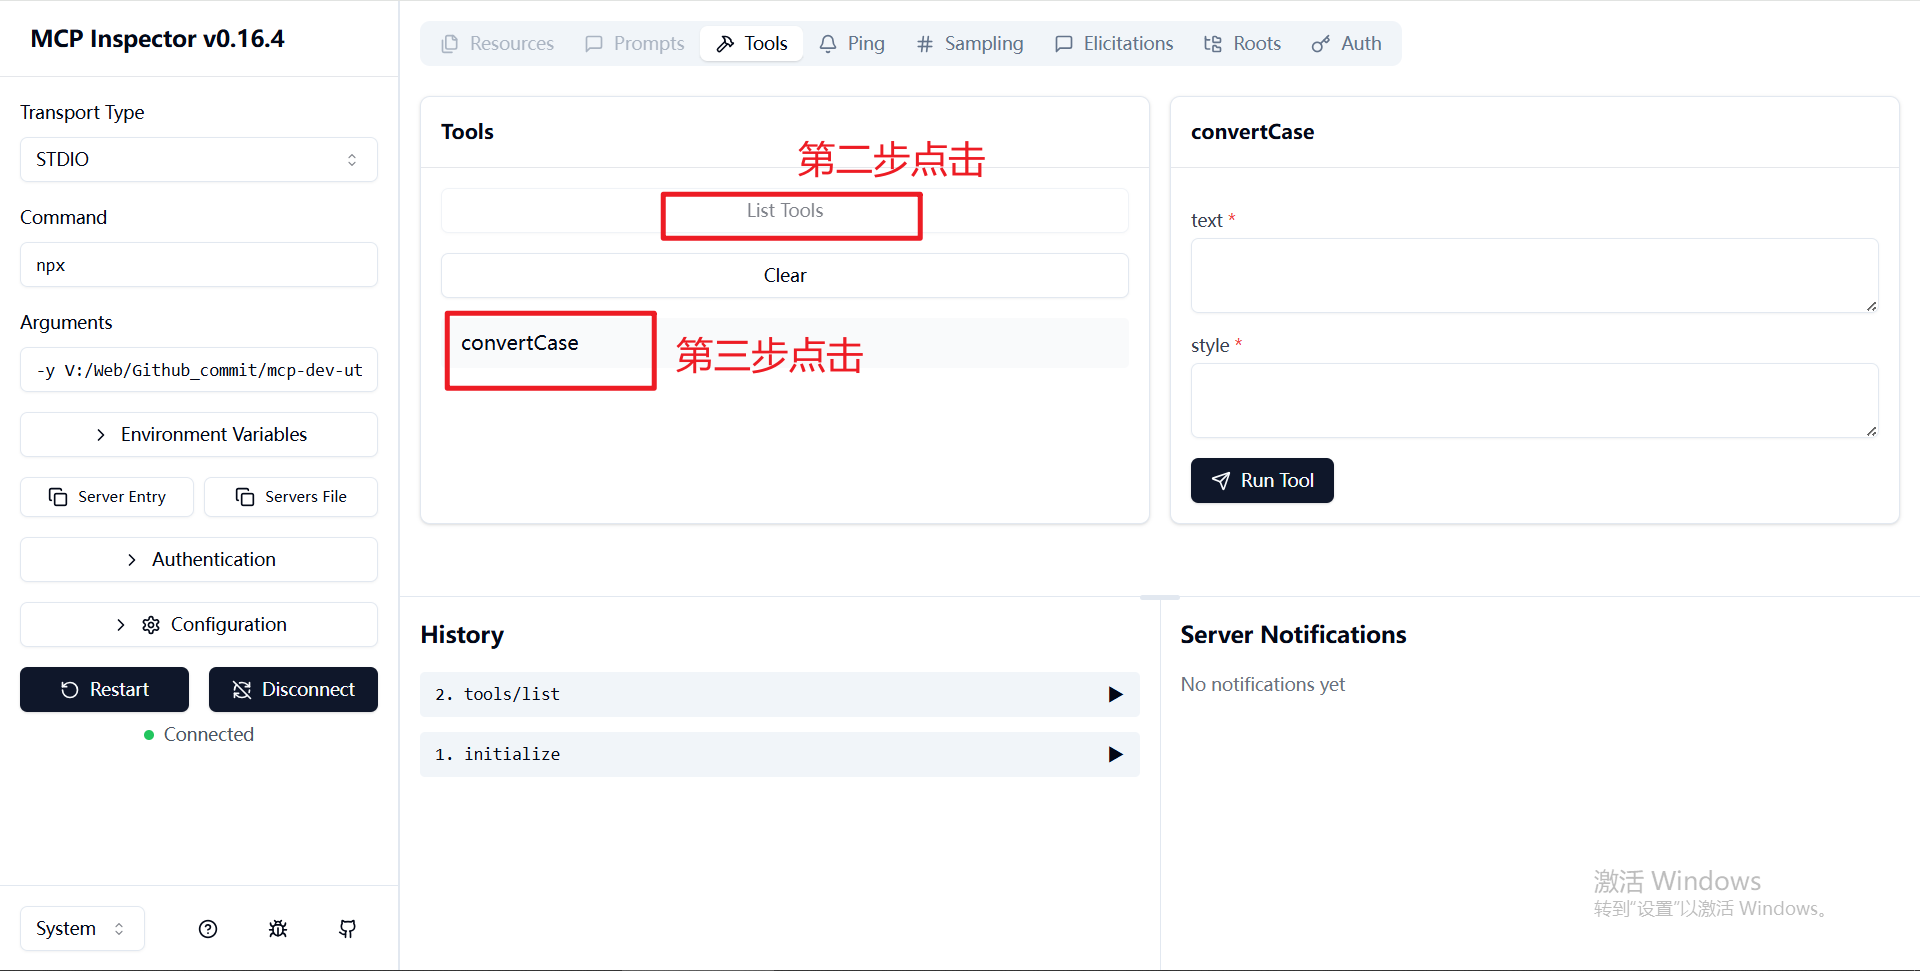Open the GitHub repository icon

pos(348,929)
